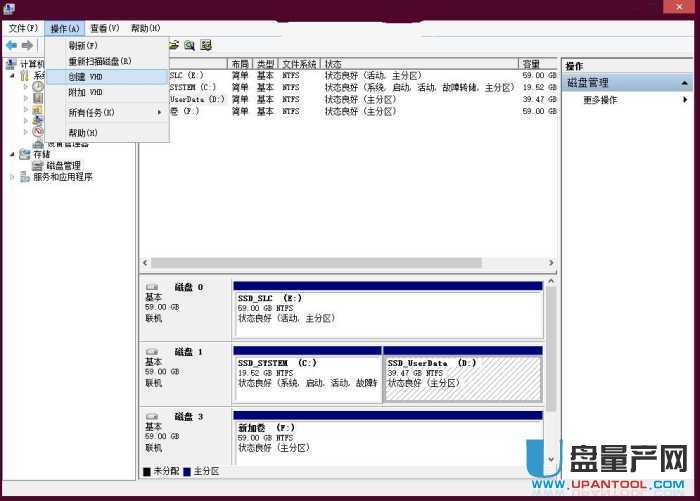Click the Forward arrow toolbar icon

click(28, 46)
